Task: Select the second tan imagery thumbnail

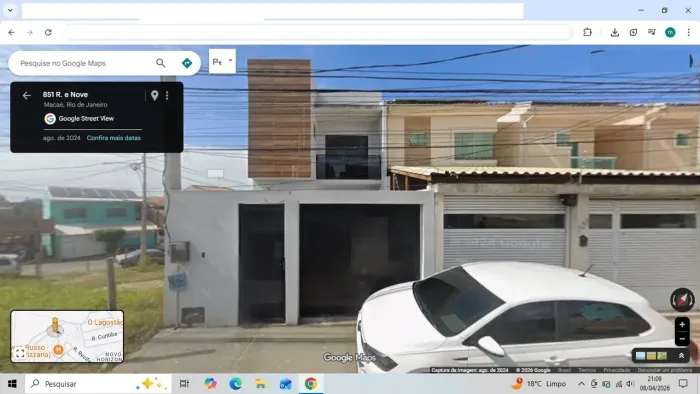Action: 651,356
